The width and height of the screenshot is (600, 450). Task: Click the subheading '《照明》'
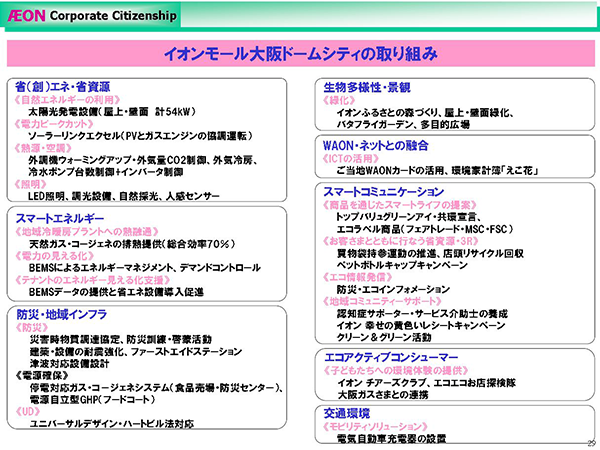coord(30,184)
